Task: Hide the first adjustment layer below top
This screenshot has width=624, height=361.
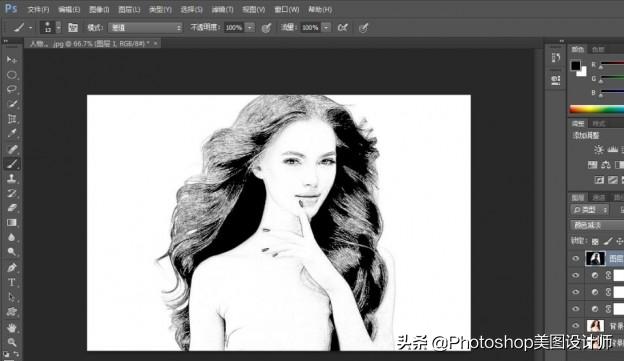Action: pyautogui.click(x=575, y=275)
